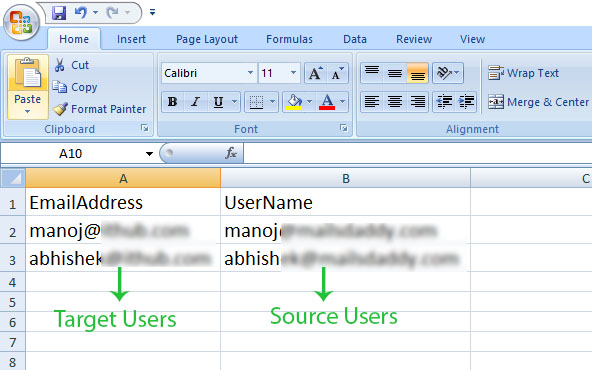
Task: Open the undo history dropdown arrow
Action: 96,13
